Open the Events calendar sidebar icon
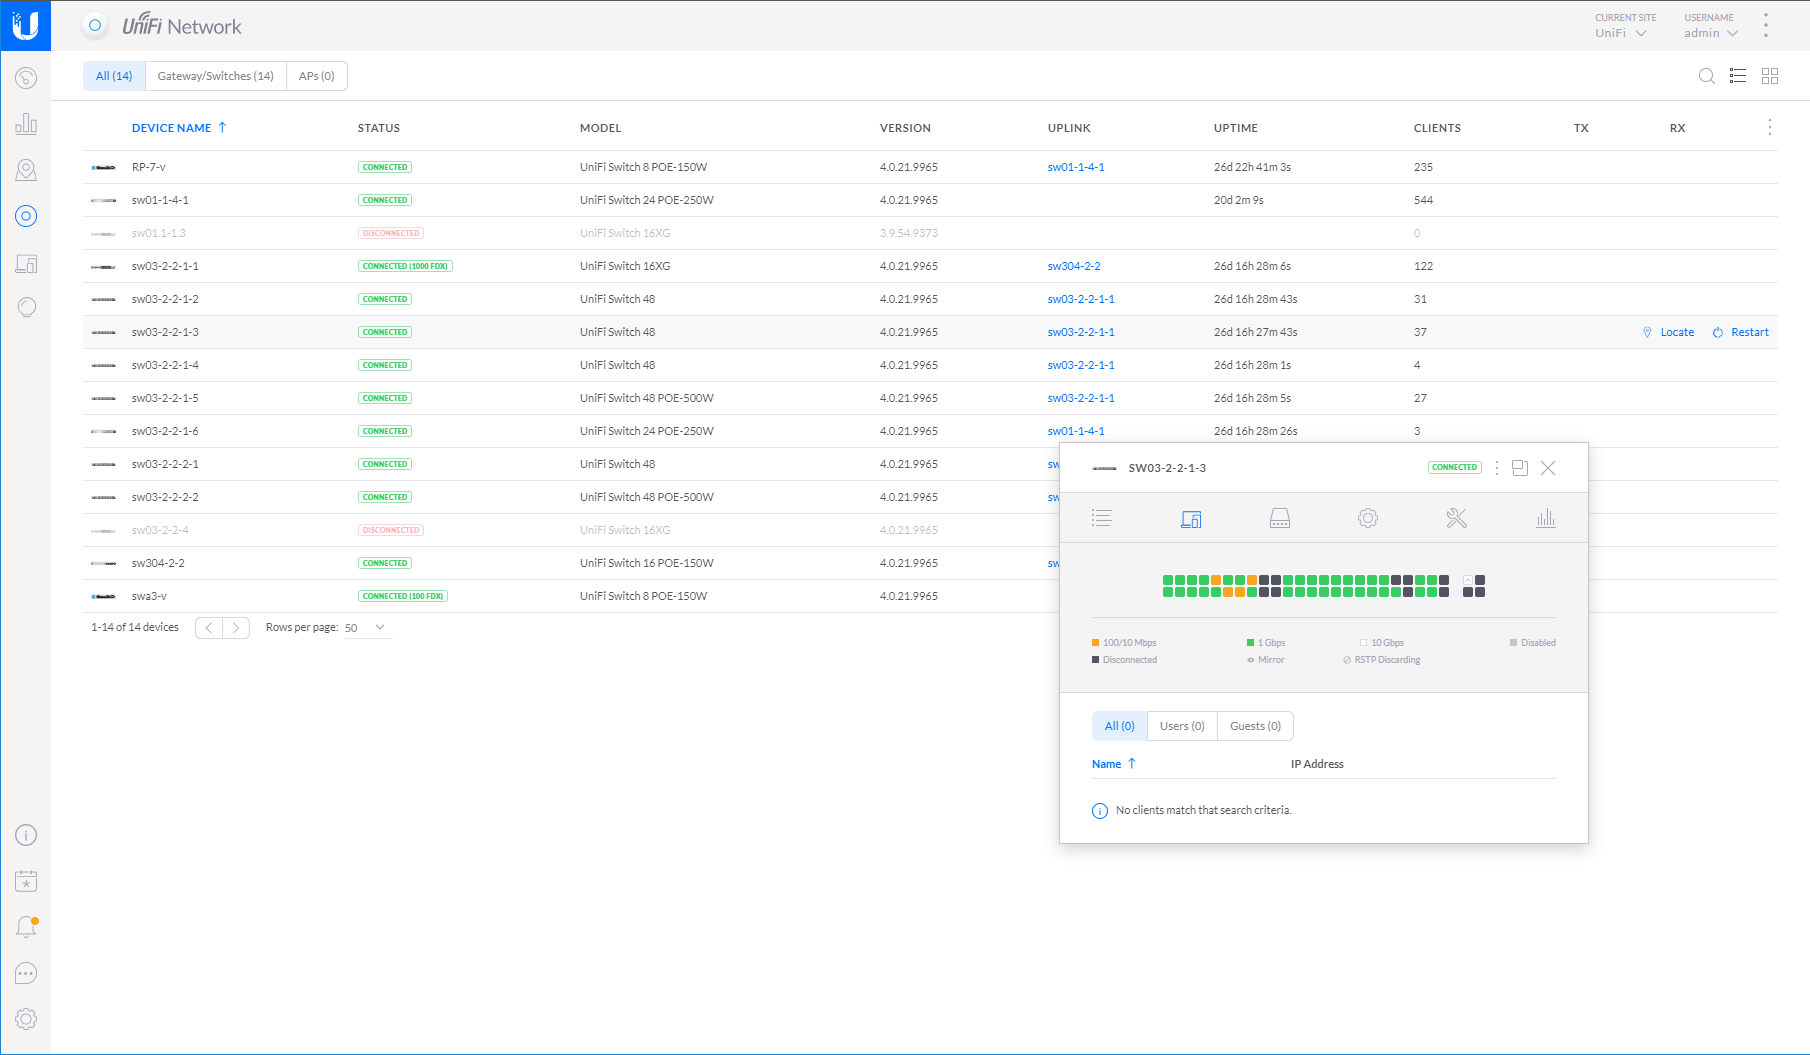Screen dimensions: 1810x1055 coord(26,881)
